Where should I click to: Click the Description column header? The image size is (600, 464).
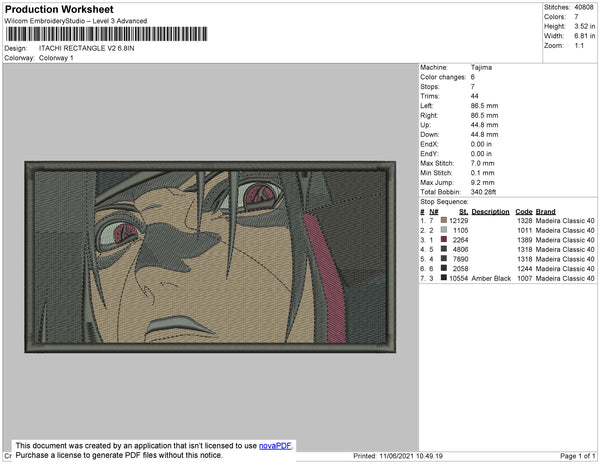pos(491,212)
